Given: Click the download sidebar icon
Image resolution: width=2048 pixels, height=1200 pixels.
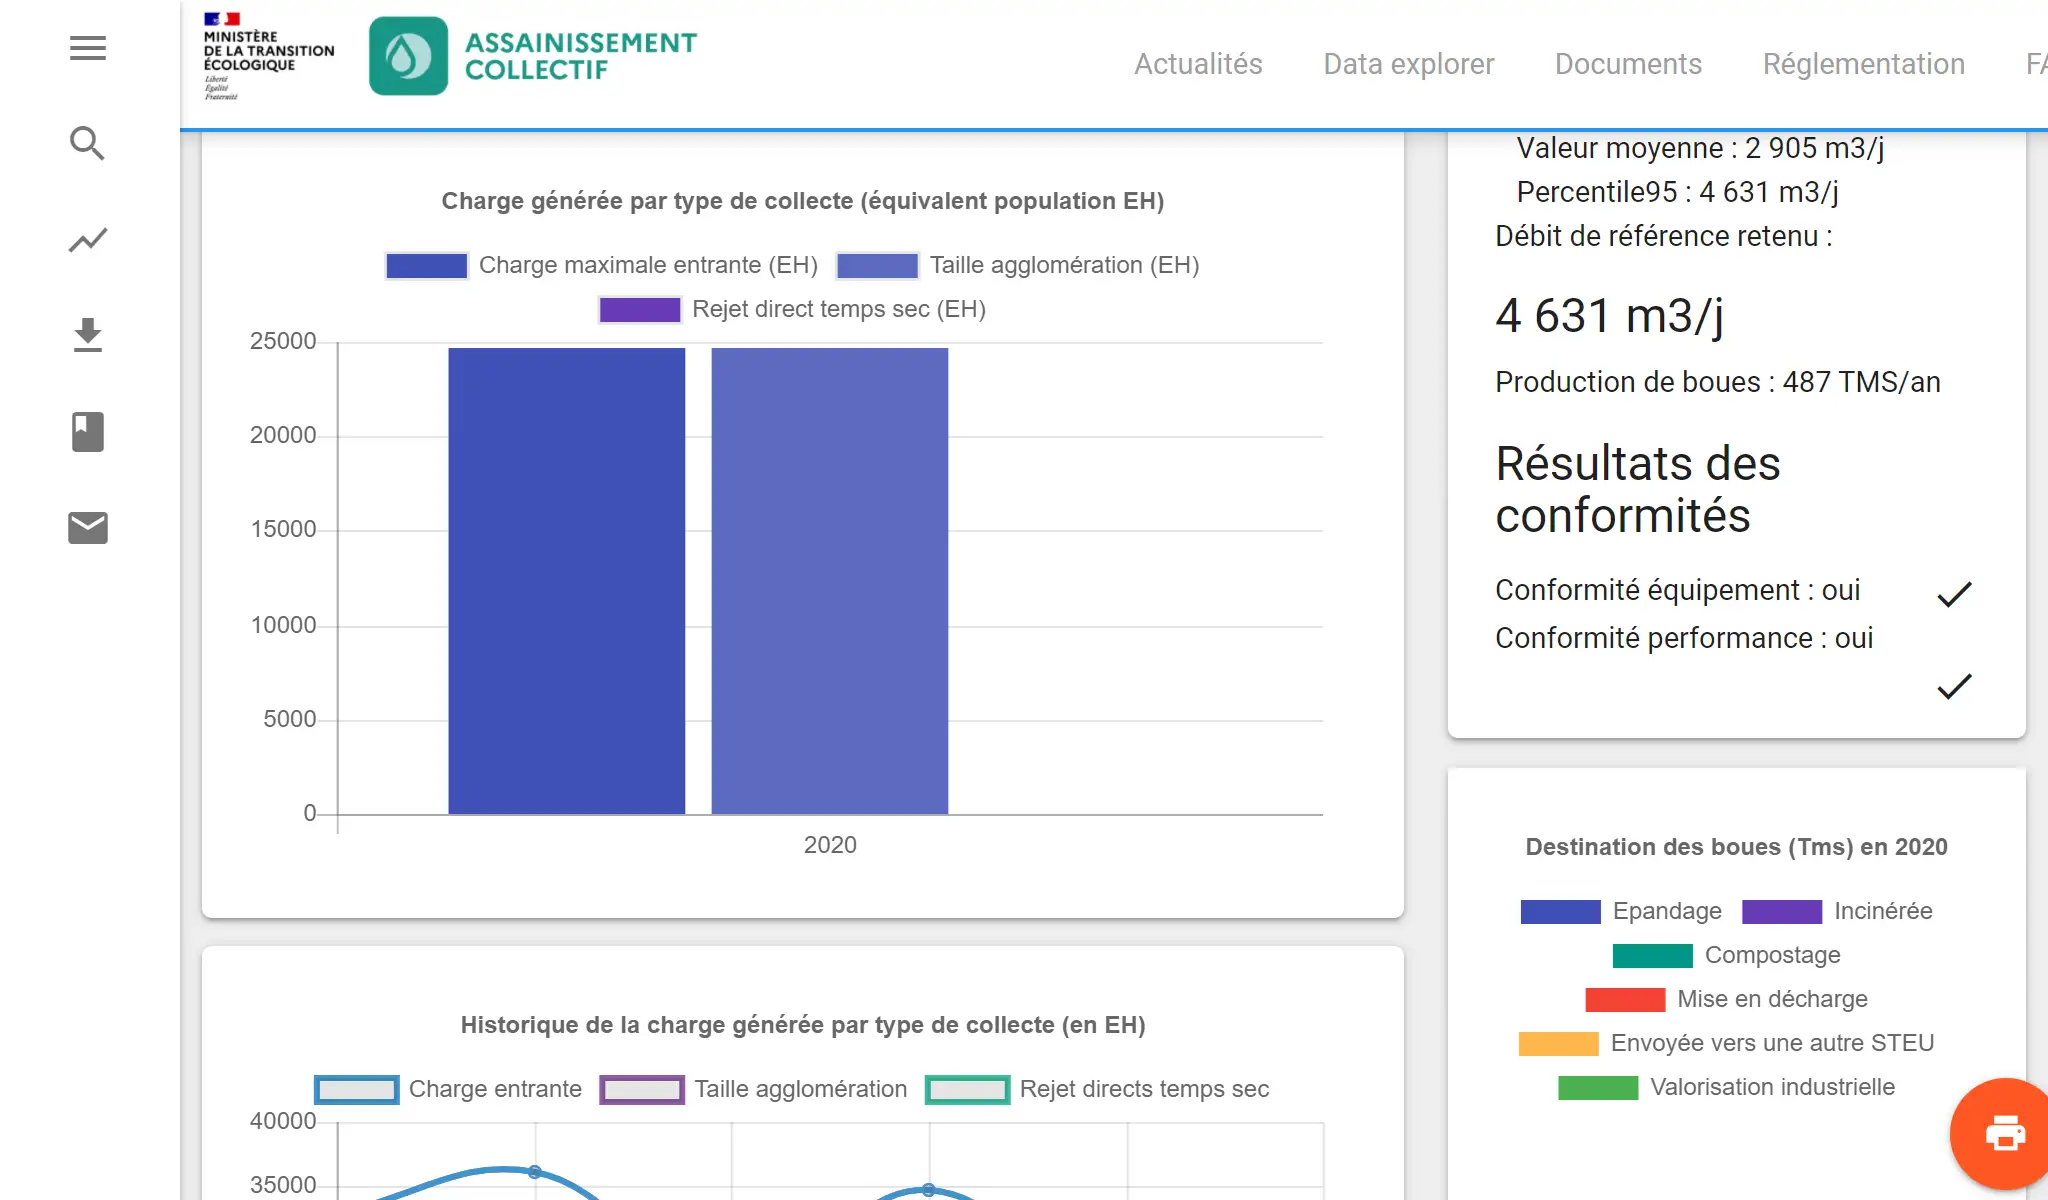Looking at the screenshot, I should [88, 336].
